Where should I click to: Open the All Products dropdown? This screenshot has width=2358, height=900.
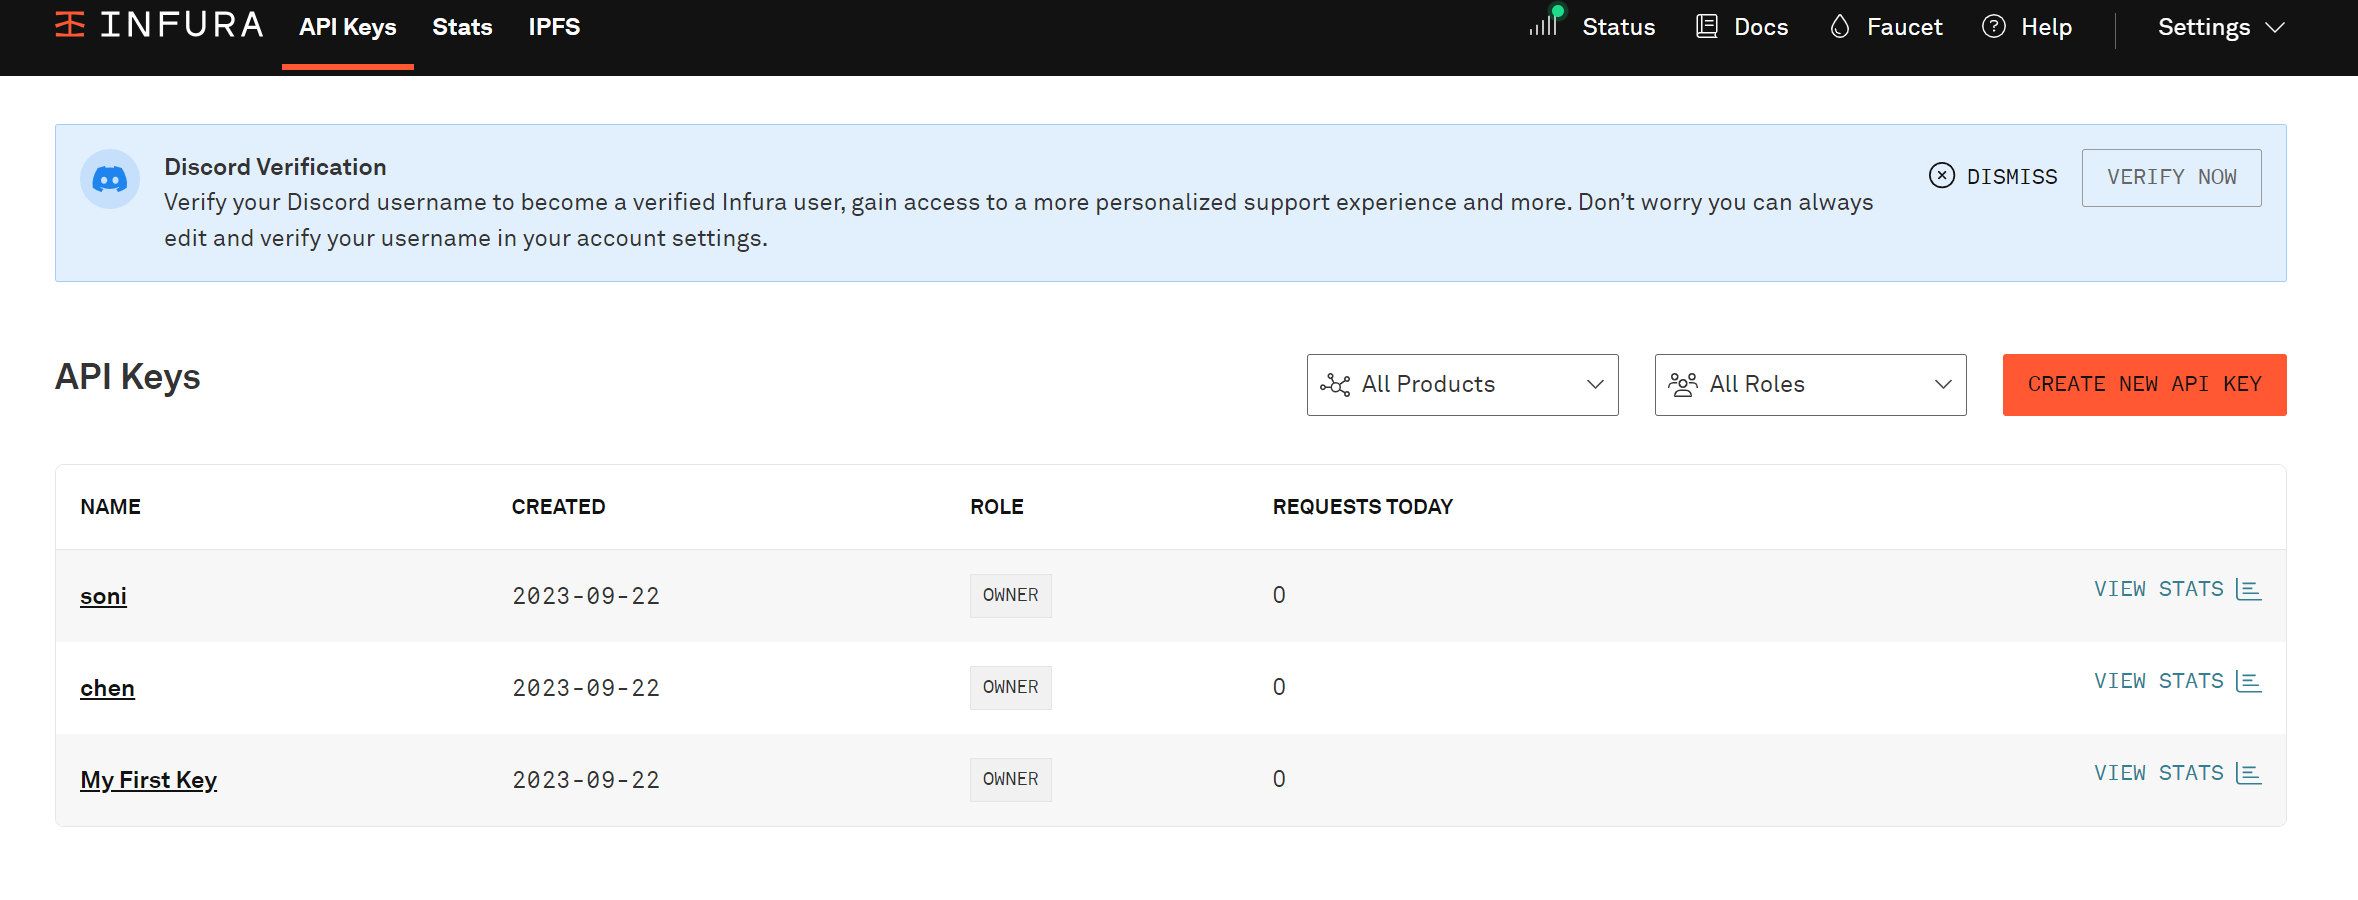[x=1462, y=385]
